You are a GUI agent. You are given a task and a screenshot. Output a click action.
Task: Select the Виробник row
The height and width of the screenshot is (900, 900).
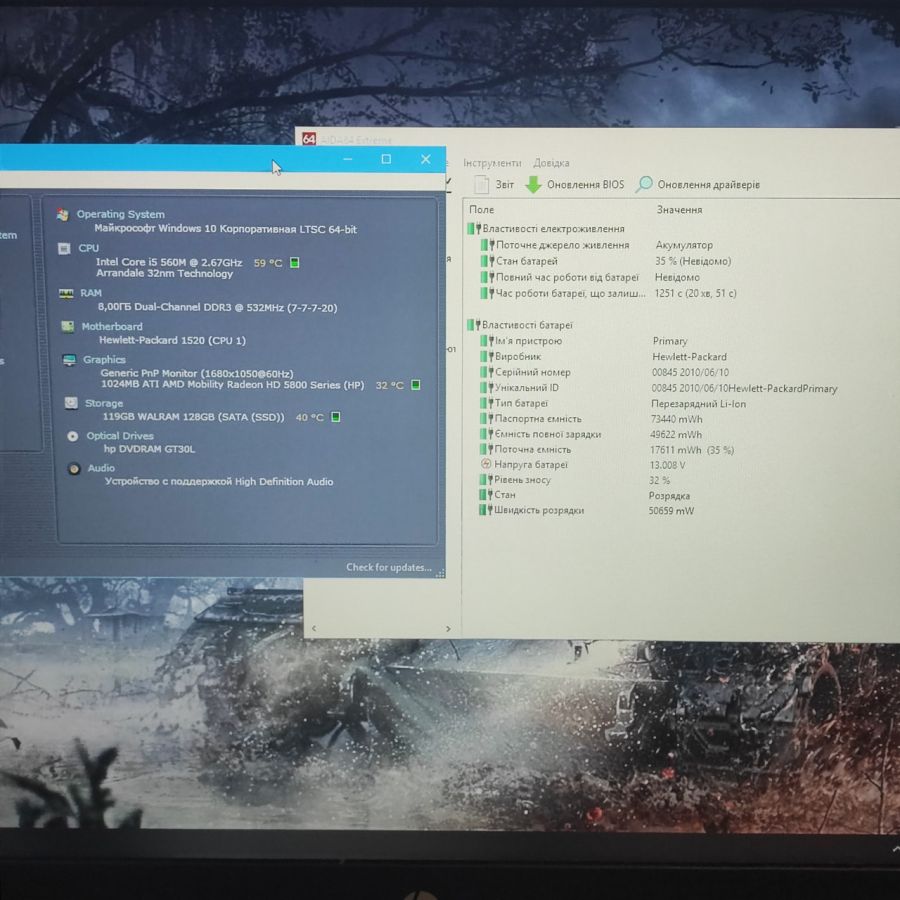tap(603, 356)
